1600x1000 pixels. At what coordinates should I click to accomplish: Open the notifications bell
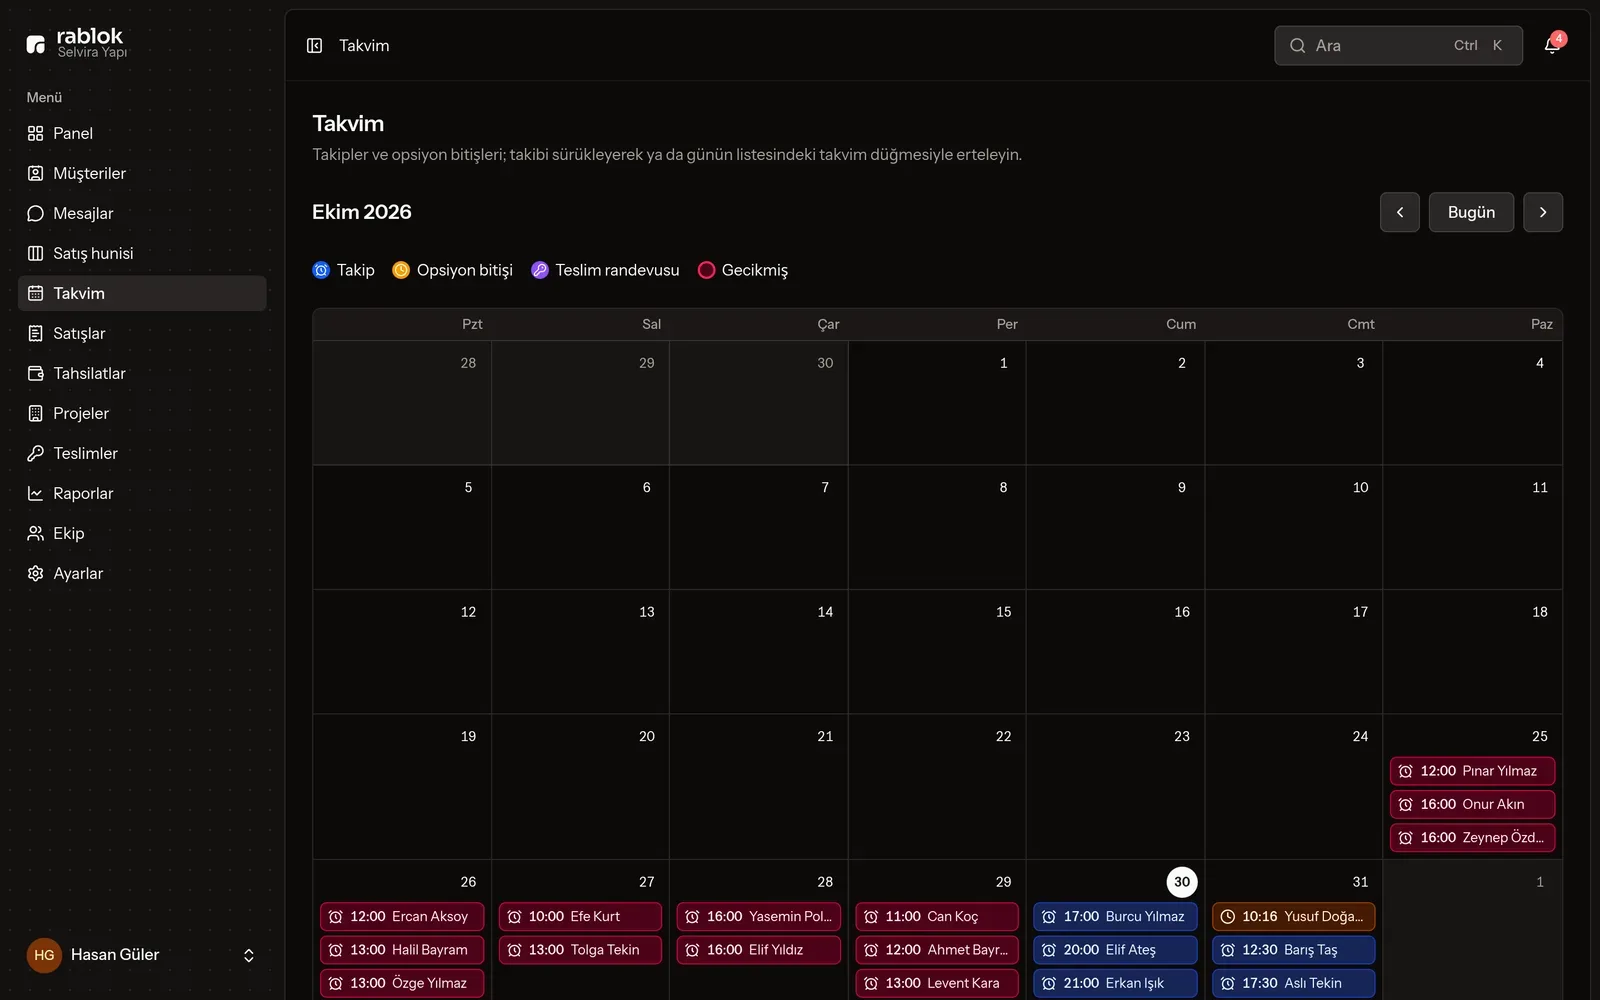(1551, 46)
